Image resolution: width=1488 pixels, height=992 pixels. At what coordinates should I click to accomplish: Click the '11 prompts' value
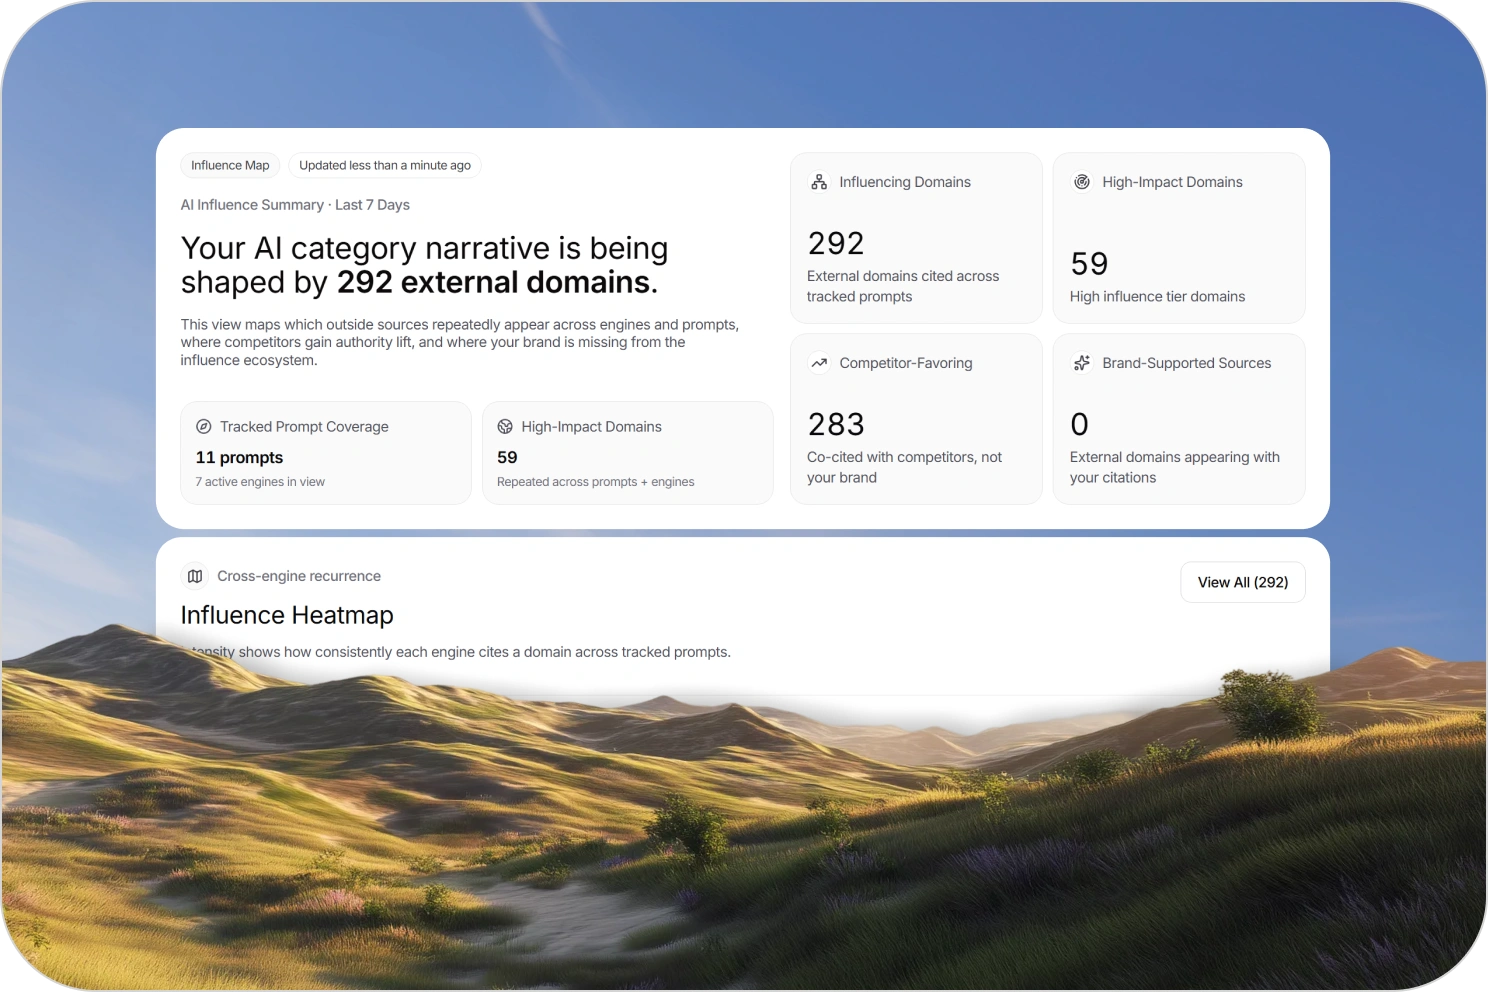coord(239,457)
